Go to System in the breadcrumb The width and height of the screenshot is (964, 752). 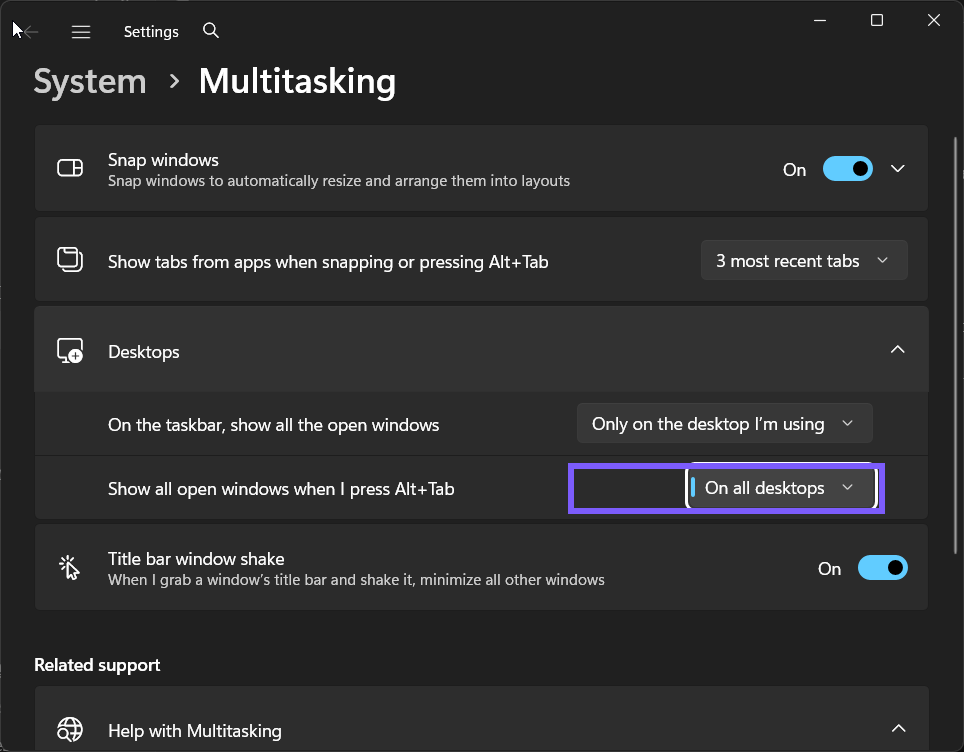[x=90, y=81]
